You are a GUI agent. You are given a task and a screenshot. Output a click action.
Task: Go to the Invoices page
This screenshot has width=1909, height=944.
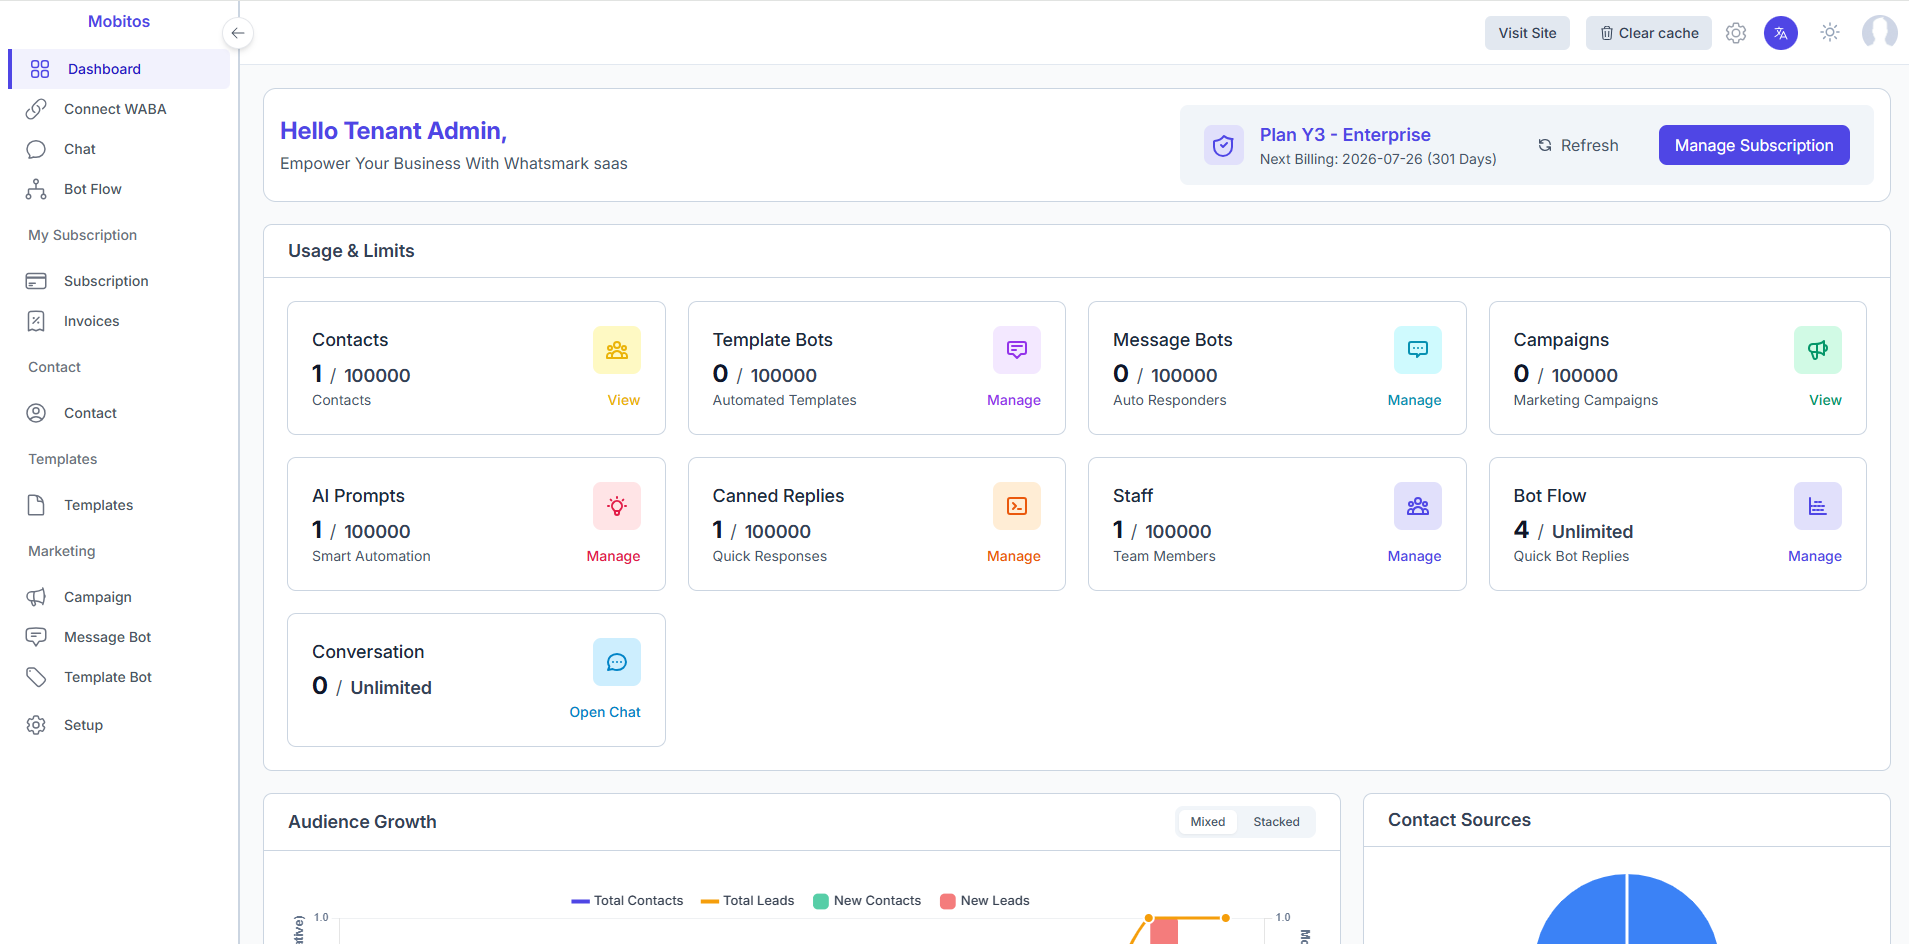tap(90, 320)
